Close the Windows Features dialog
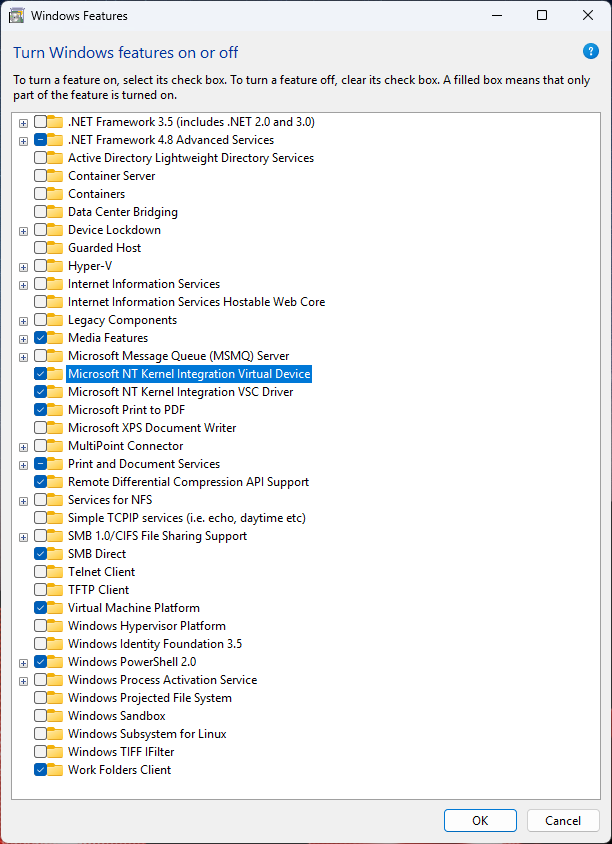Screen dimensions: 612x844 pos(588,16)
